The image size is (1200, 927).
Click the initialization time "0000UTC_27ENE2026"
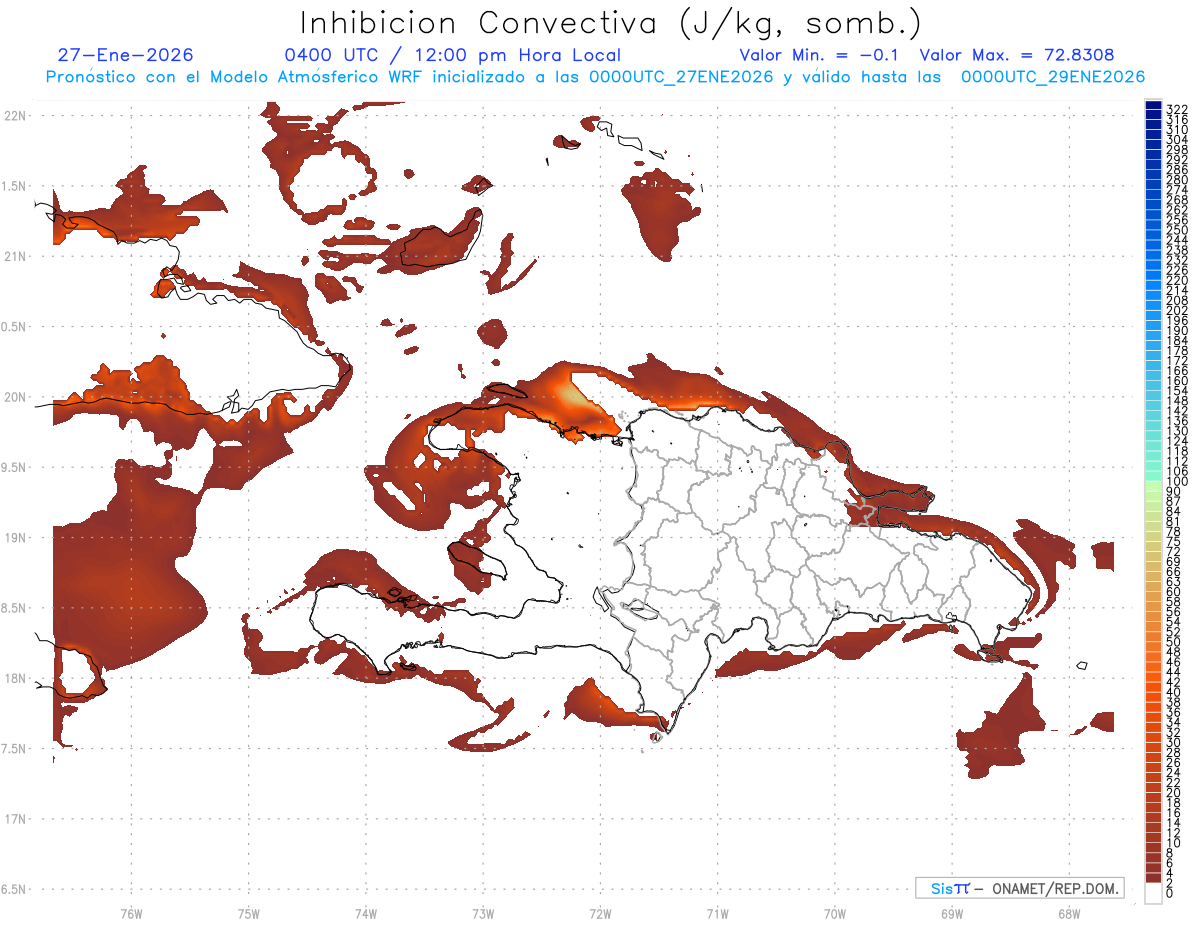coord(681,77)
